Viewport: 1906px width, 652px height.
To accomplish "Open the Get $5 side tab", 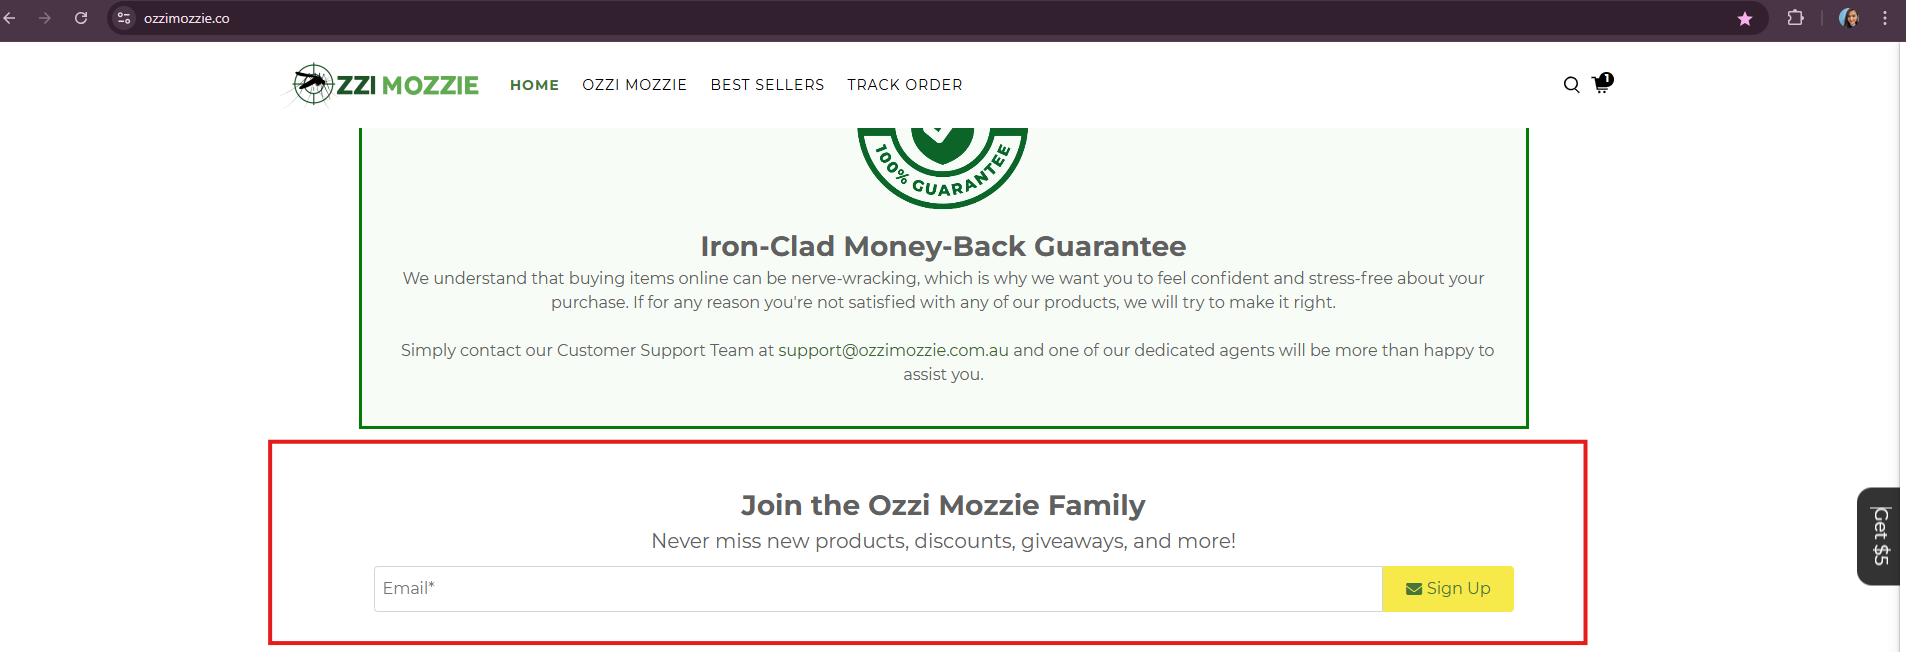I will point(1879,536).
